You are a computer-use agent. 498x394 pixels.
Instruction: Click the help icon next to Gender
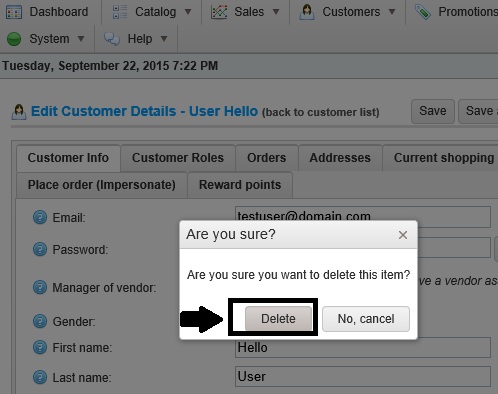pyautogui.click(x=40, y=321)
